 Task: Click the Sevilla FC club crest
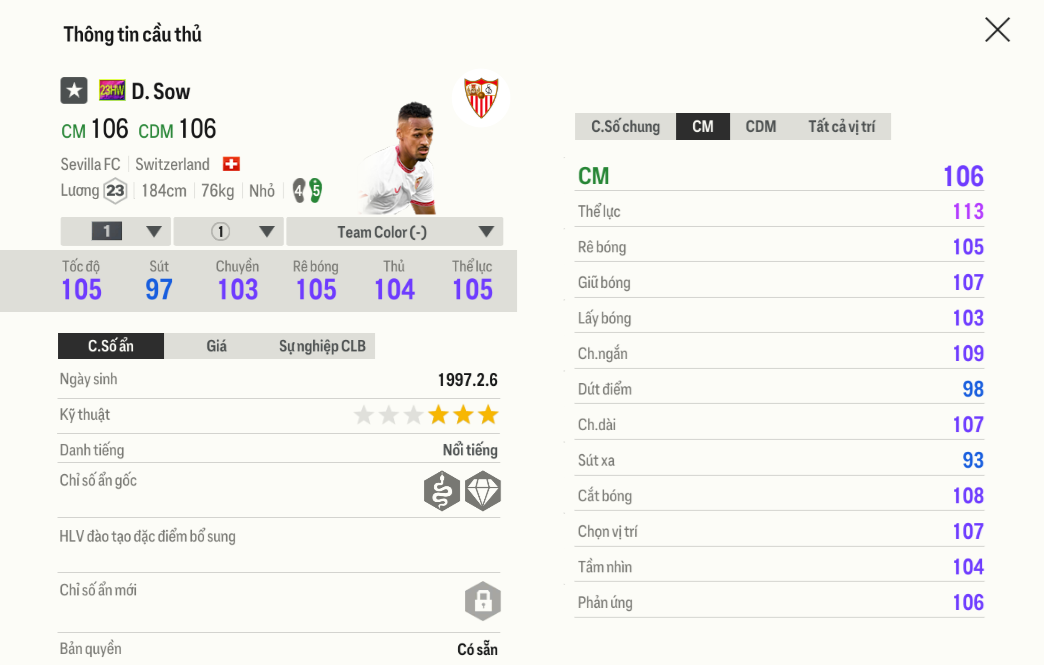coord(481,98)
